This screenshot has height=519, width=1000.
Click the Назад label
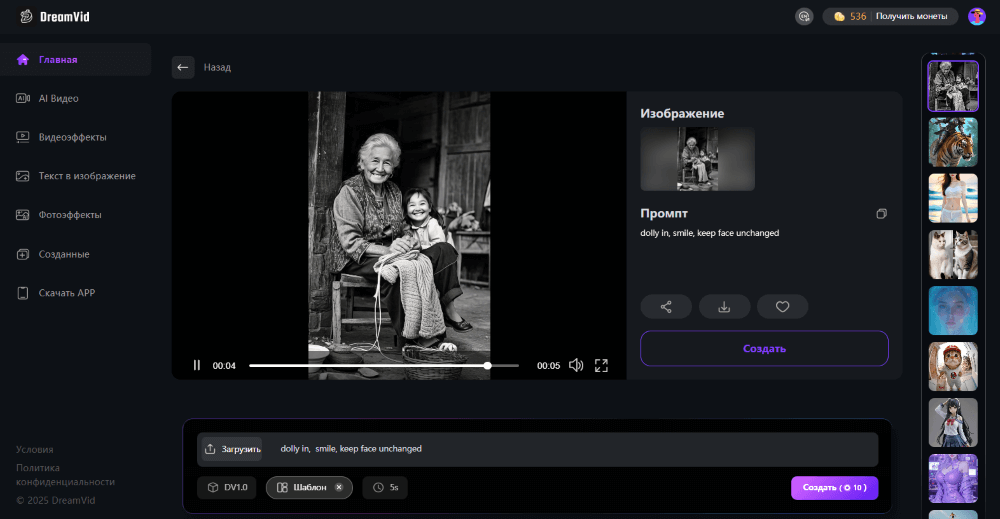217,67
